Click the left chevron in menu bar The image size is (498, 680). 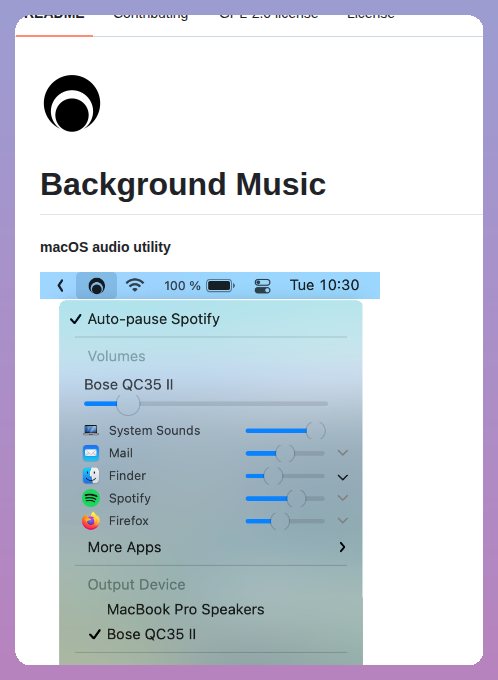[x=60, y=285]
